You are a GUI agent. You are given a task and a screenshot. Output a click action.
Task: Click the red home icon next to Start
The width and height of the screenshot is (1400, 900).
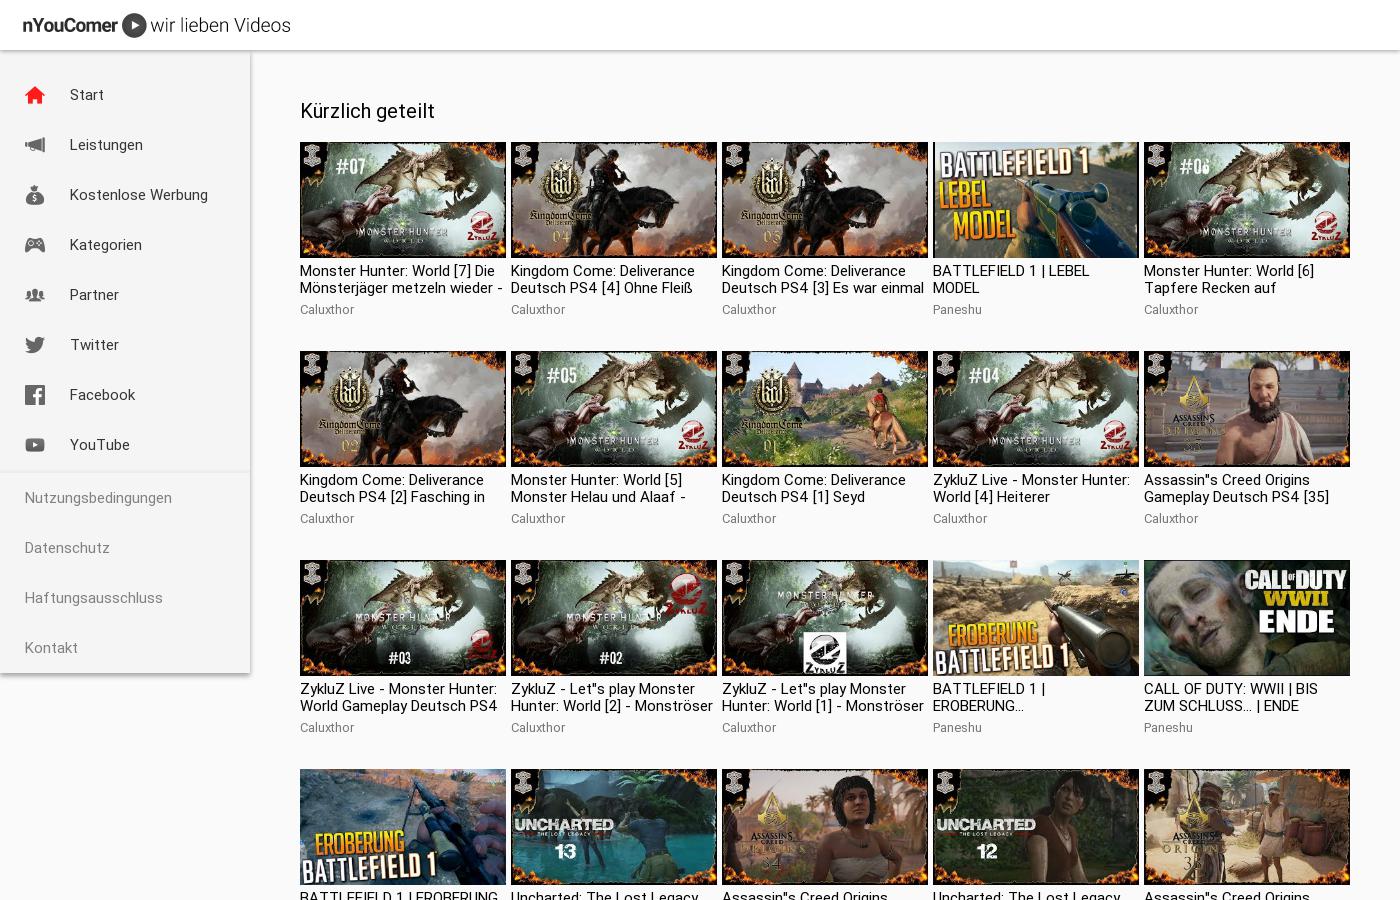[35, 95]
